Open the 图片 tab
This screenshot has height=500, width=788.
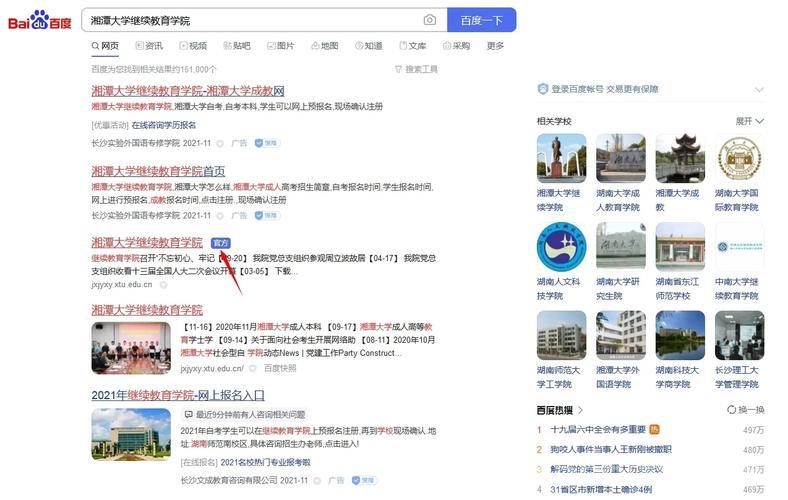(x=281, y=46)
